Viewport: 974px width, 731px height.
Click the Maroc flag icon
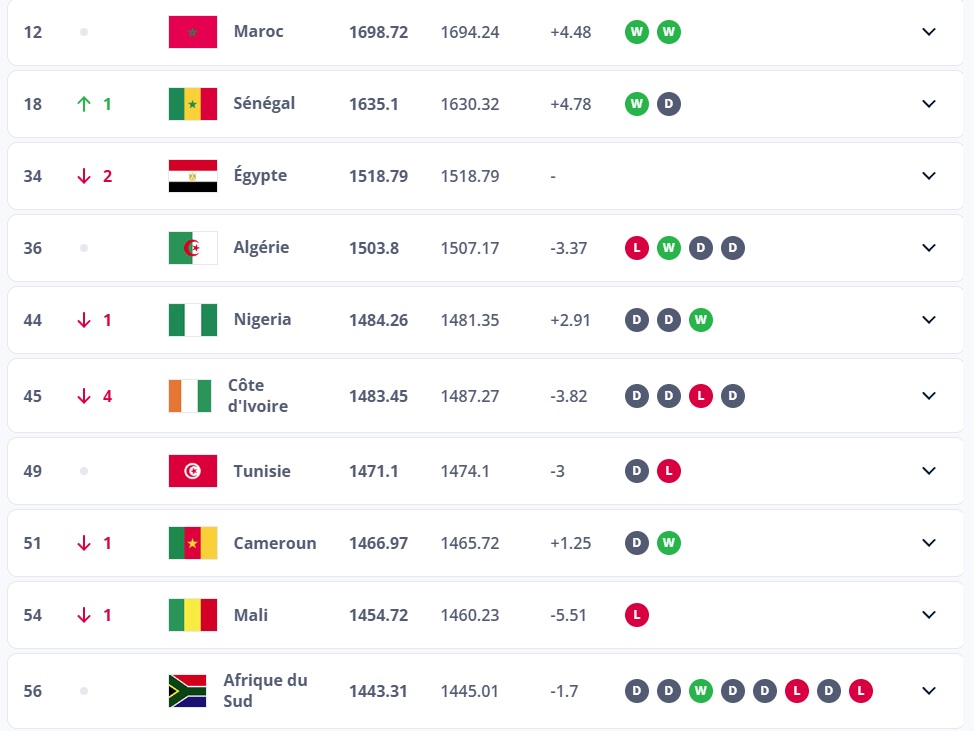click(193, 32)
